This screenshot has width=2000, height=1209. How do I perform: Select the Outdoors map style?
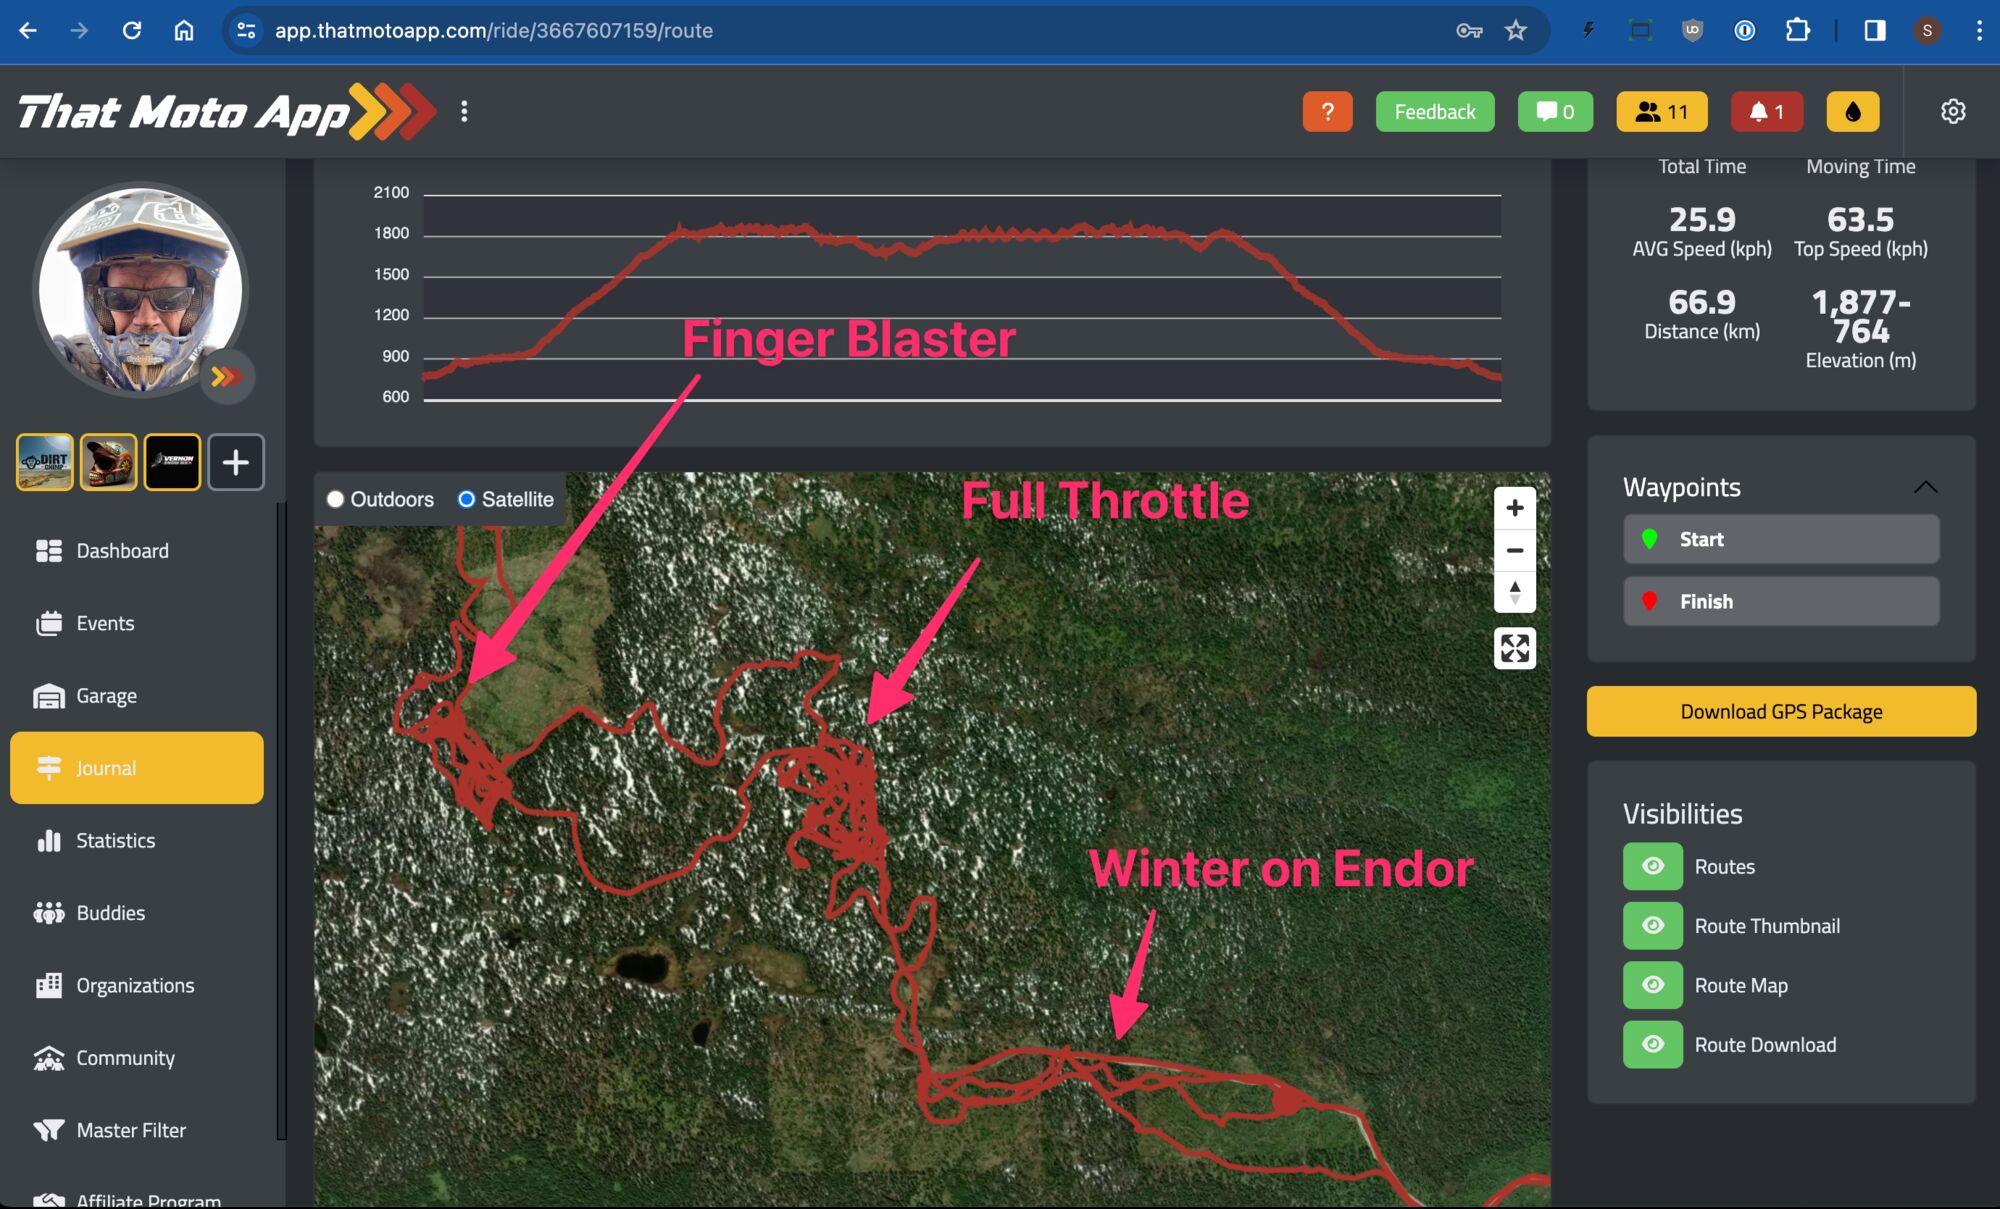tap(336, 499)
